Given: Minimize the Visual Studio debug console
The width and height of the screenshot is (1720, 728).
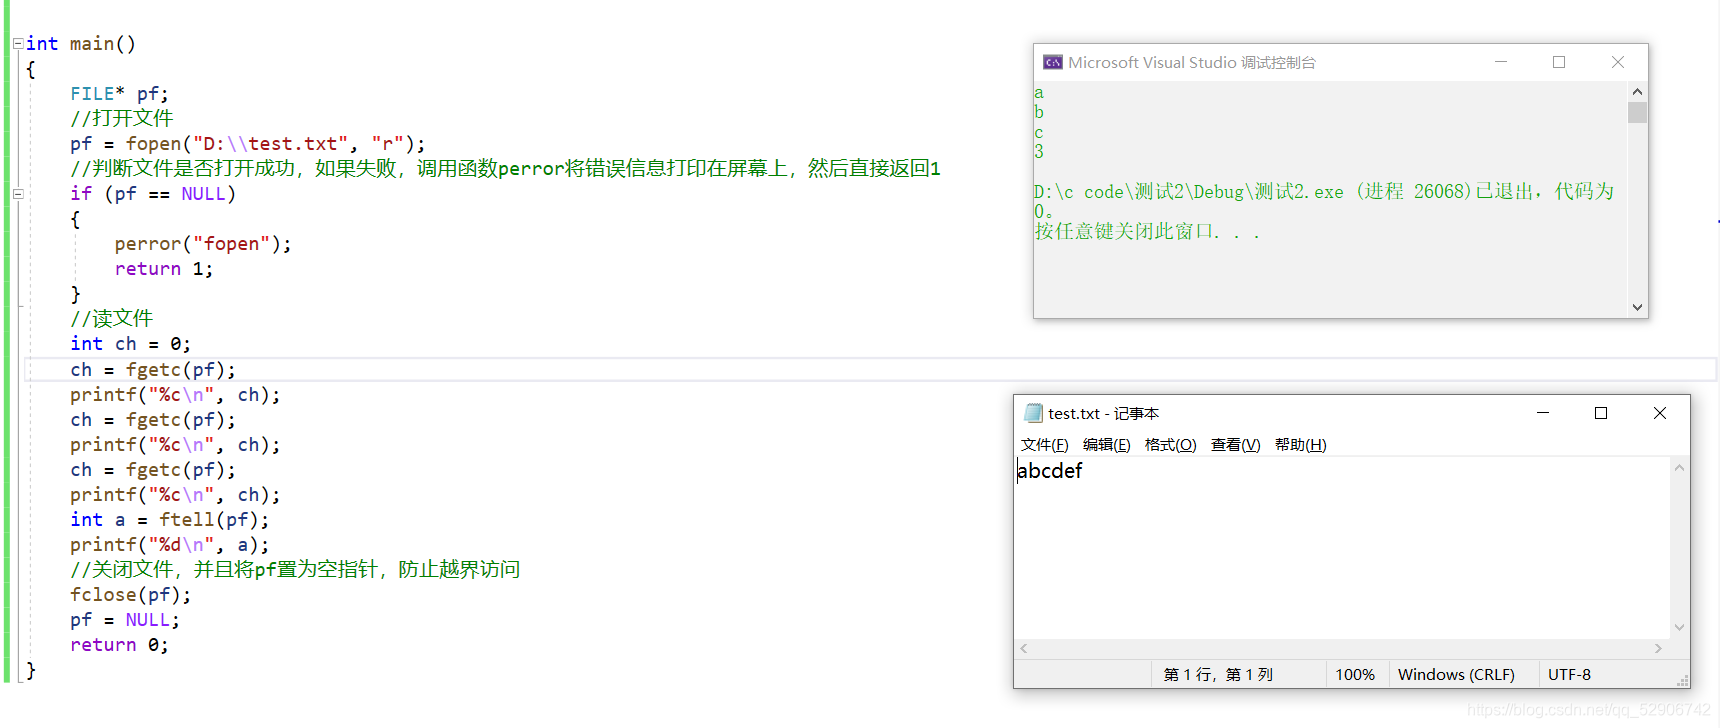Looking at the screenshot, I should tap(1501, 62).
